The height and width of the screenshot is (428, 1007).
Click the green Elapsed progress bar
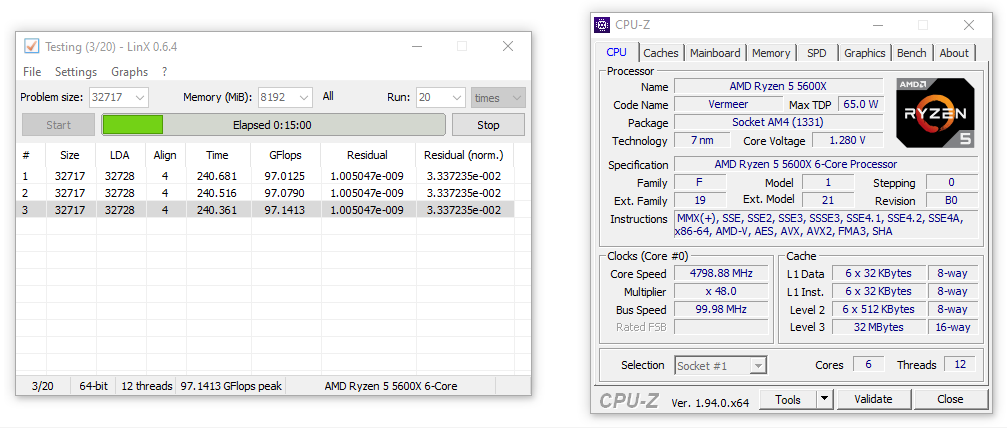coord(273,125)
